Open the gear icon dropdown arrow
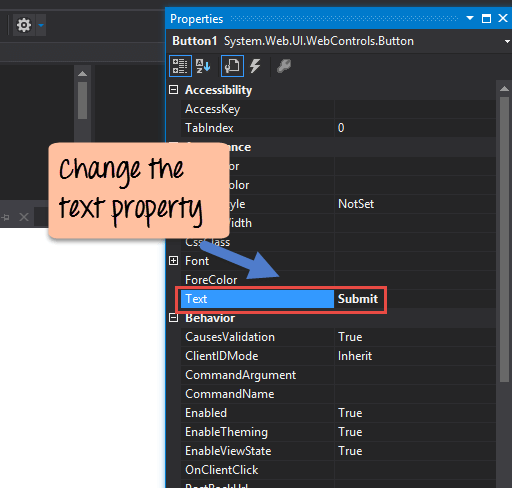This screenshot has height=488, width=512. point(41,25)
